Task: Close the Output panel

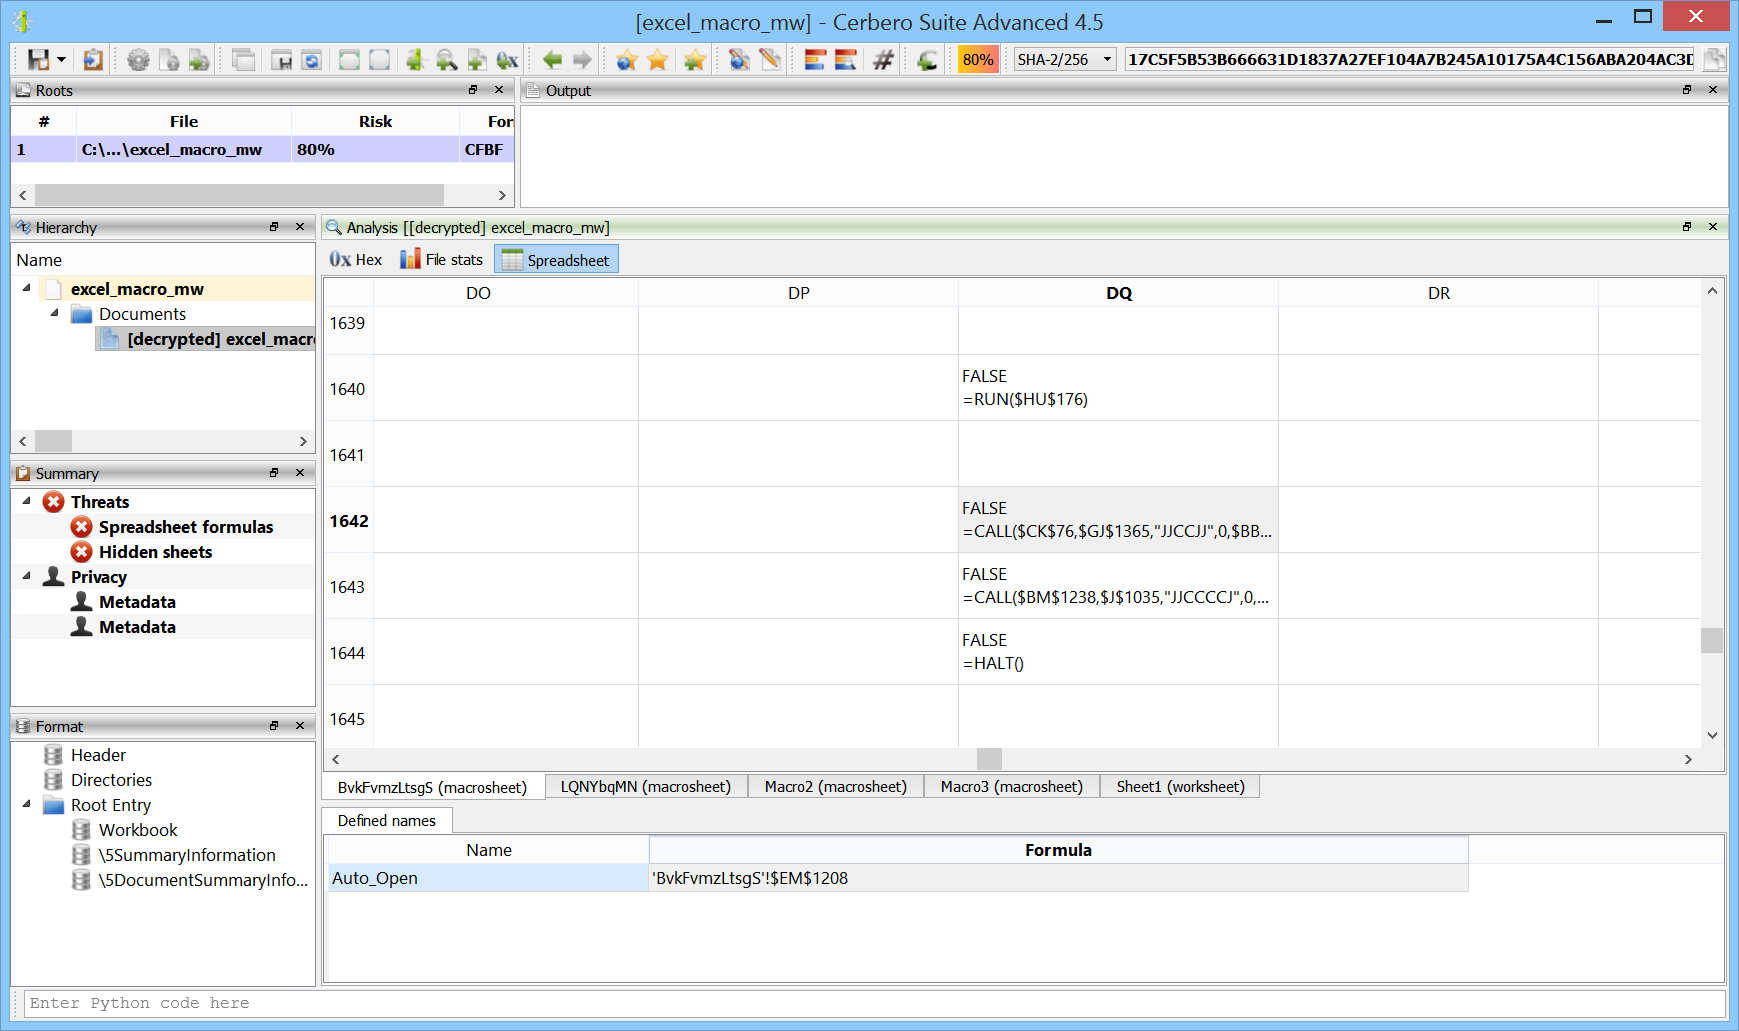Action: 1713,90
